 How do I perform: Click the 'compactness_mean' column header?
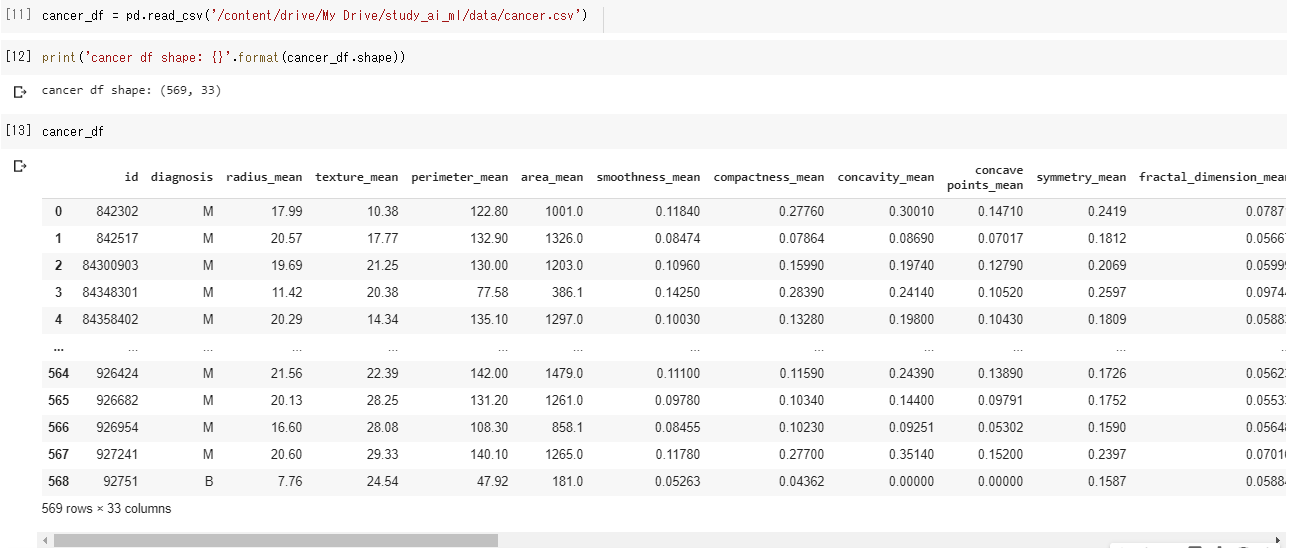769,177
